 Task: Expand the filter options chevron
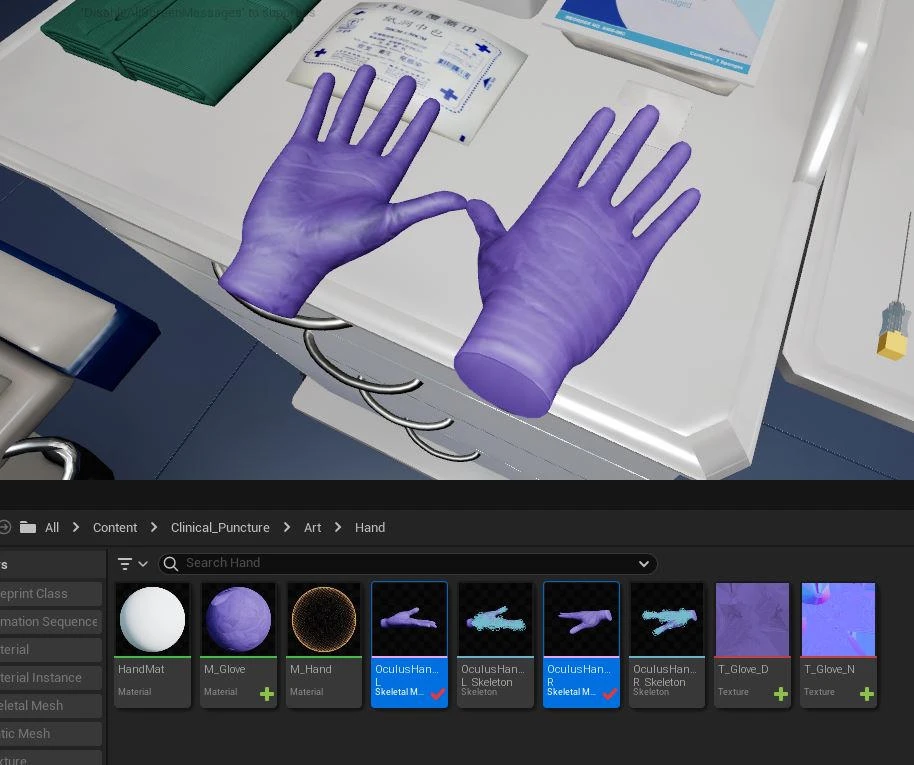tap(143, 564)
